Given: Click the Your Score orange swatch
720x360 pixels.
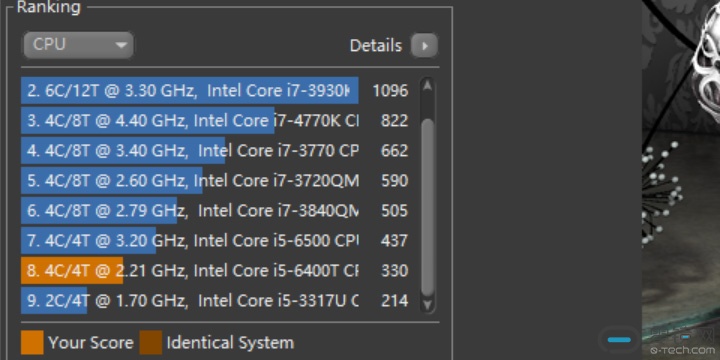Looking at the screenshot, I should click(32, 343).
